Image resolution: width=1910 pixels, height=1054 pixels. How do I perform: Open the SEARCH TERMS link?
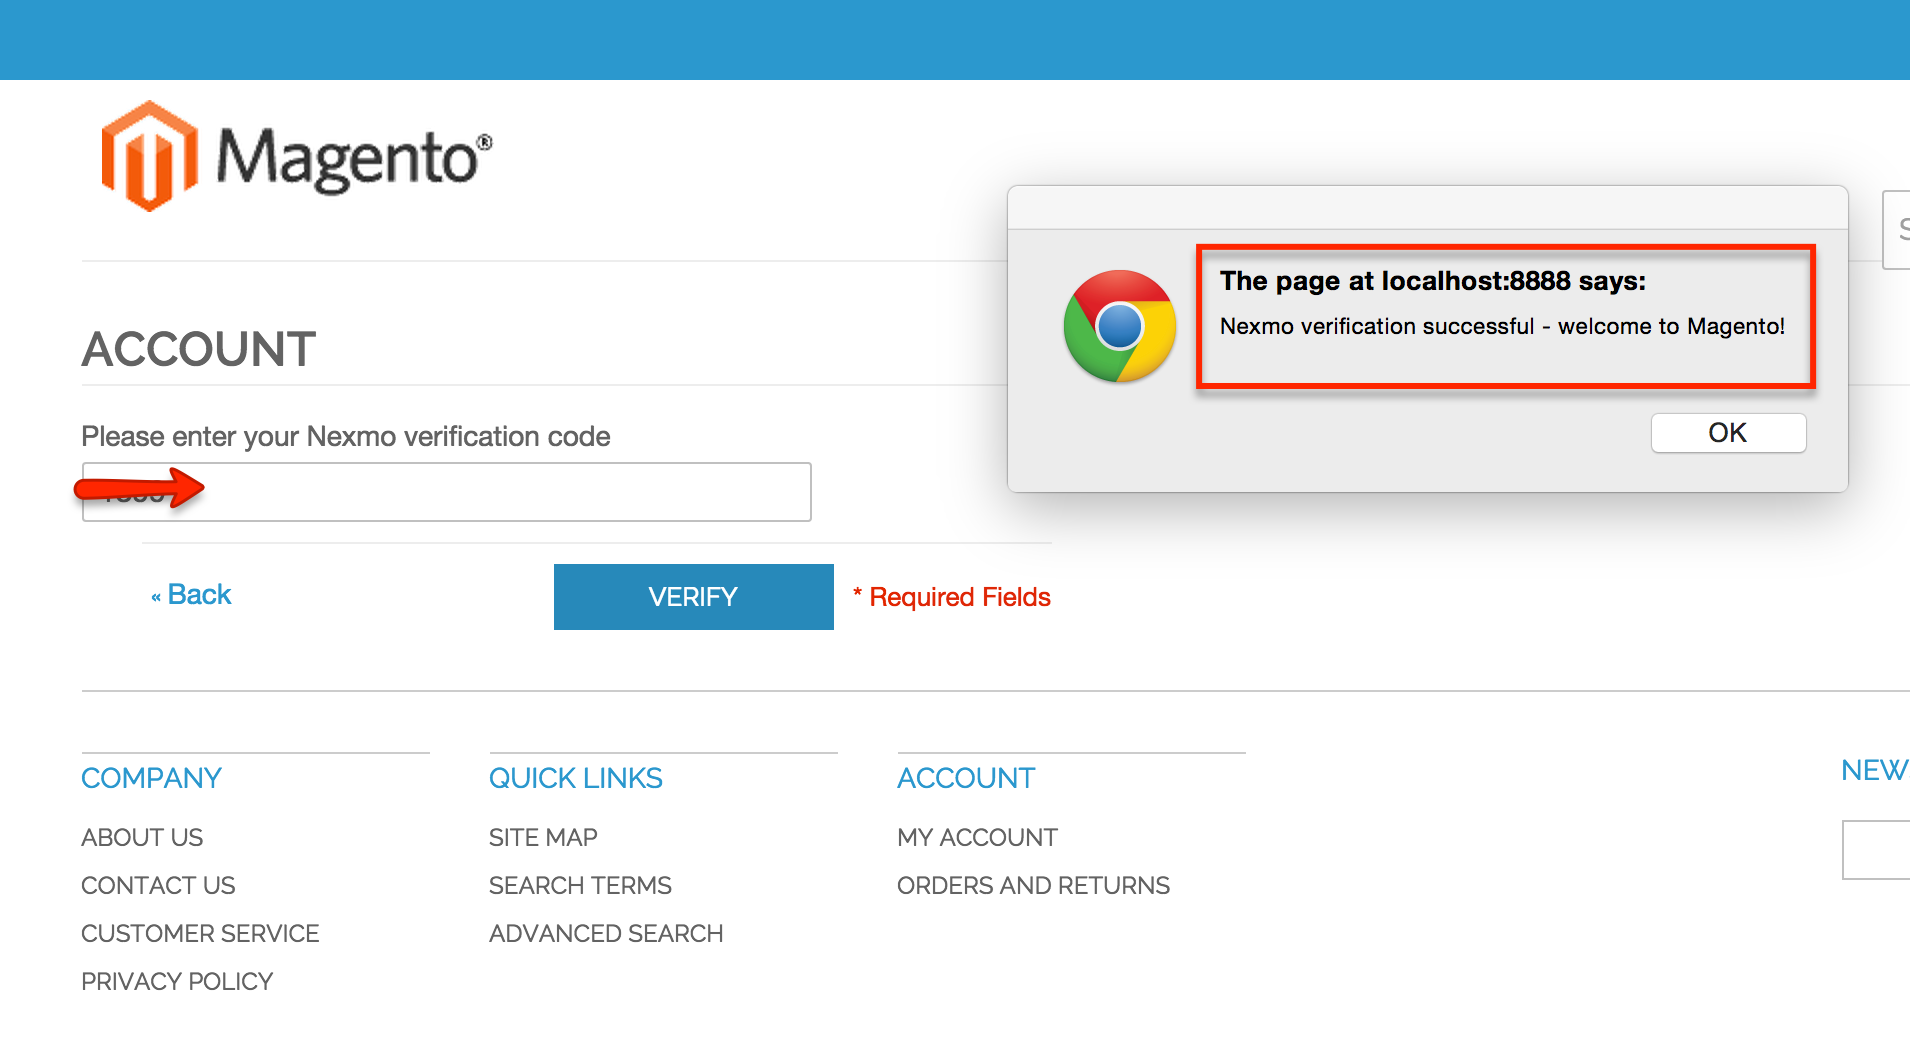(x=580, y=885)
